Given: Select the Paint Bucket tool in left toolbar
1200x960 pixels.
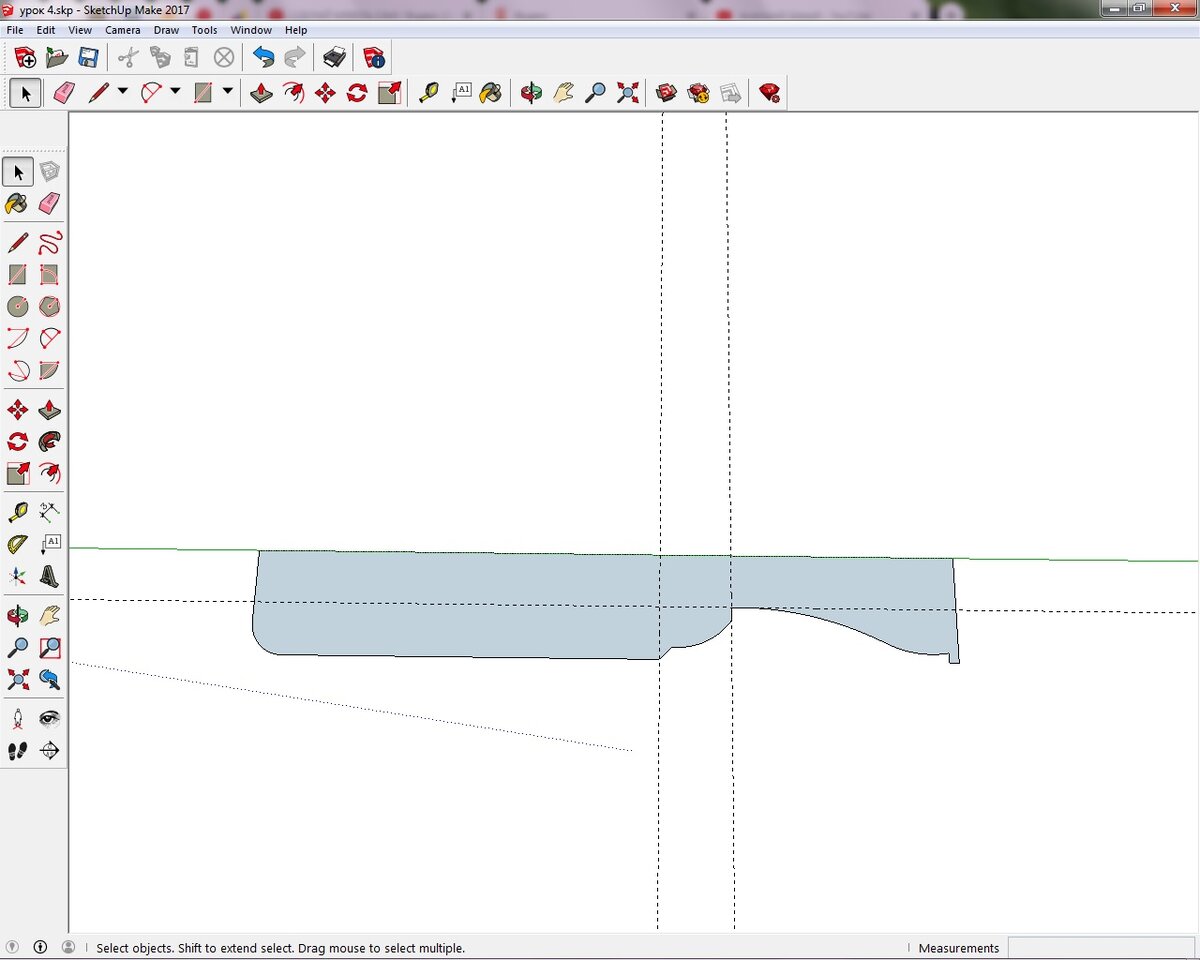Looking at the screenshot, I should tap(18, 204).
